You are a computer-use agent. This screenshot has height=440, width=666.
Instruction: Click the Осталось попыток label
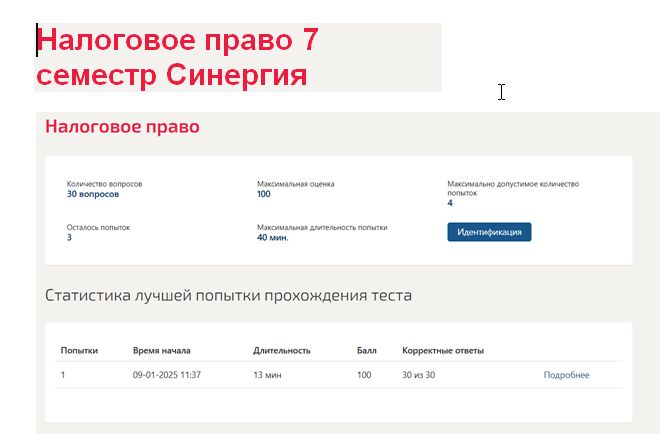click(98, 227)
